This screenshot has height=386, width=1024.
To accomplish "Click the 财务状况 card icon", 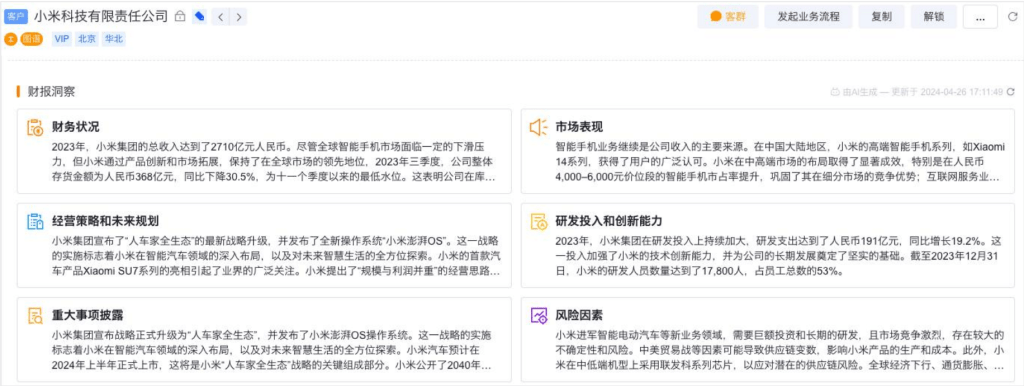I will [35, 127].
